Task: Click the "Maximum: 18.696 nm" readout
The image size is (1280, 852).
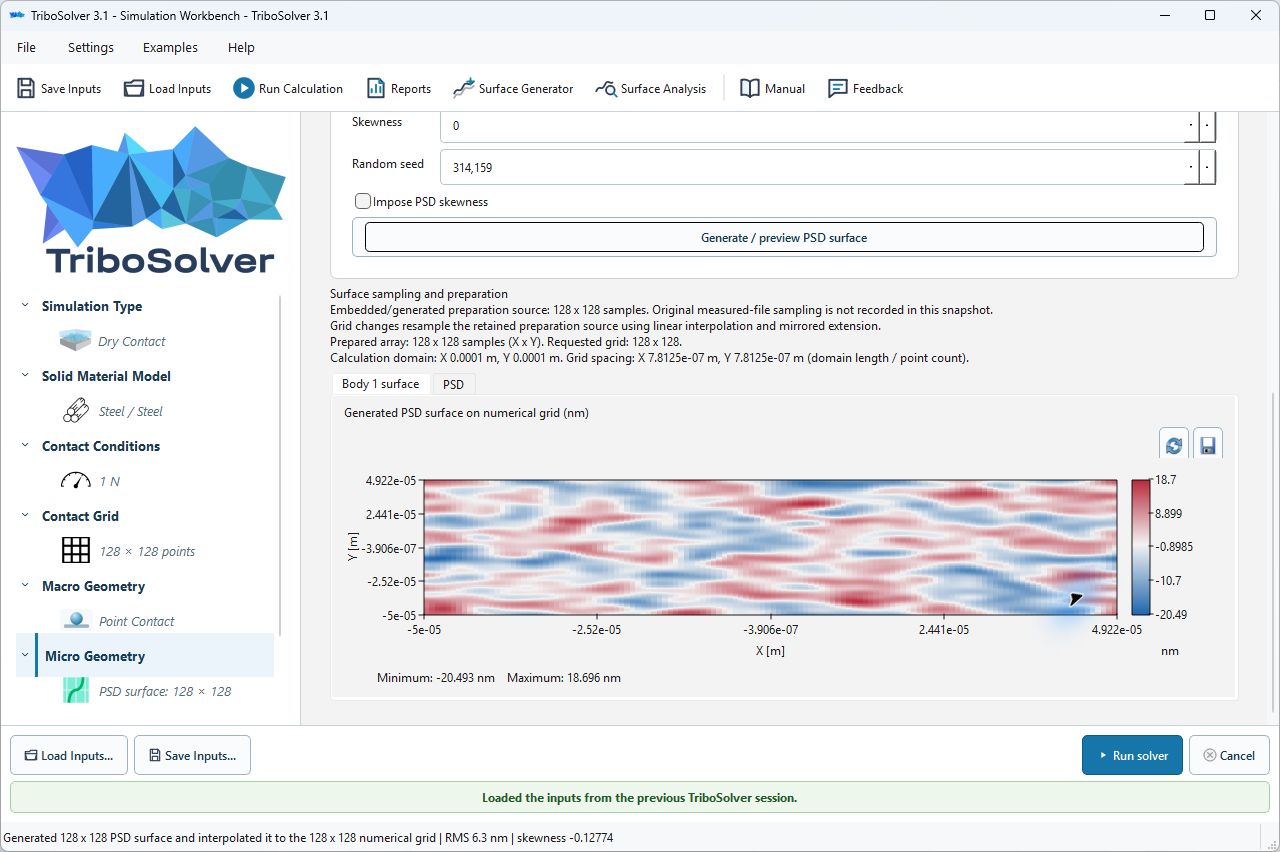Action: tap(564, 678)
